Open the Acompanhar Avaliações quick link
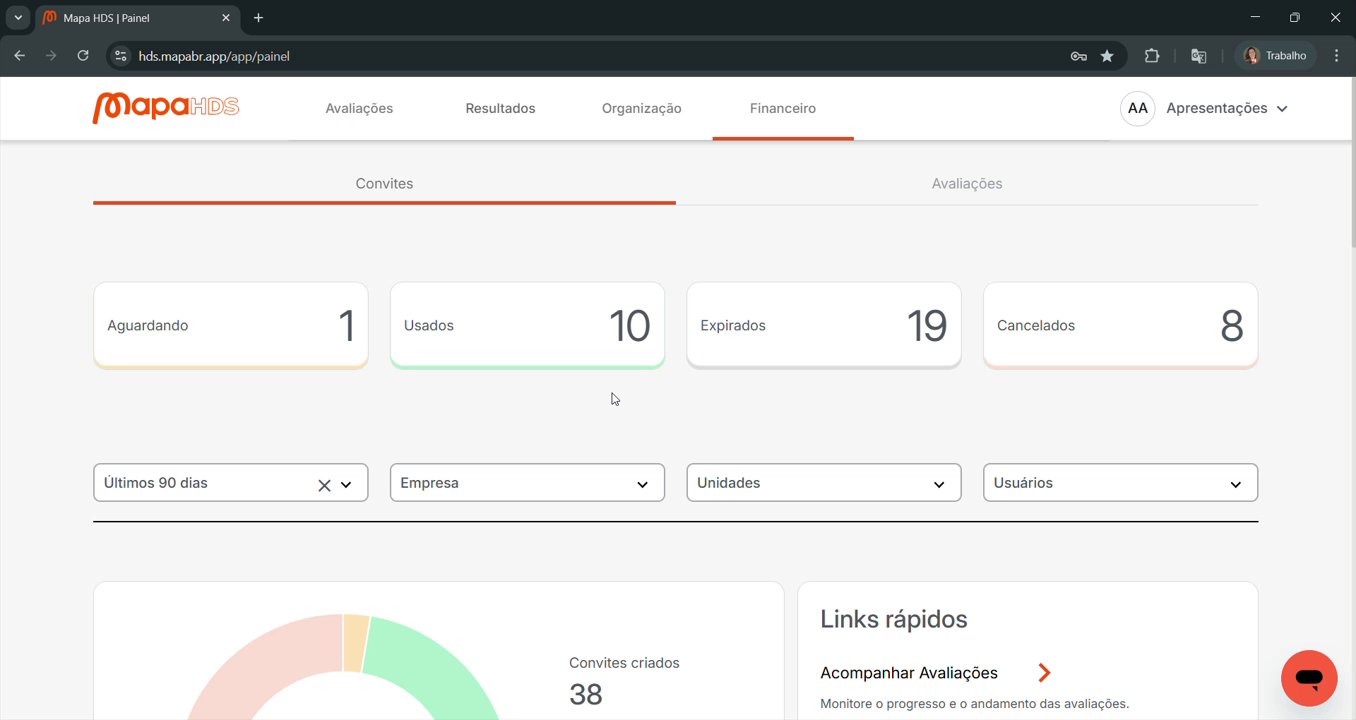The width and height of the screenshot is (1356, 720). point(909,673)
